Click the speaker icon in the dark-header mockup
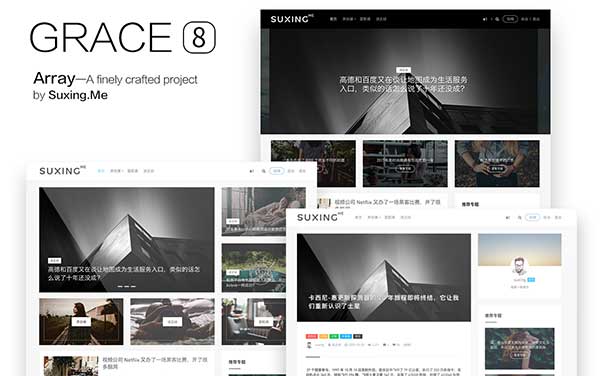This screenshot has width=600, height=376. pos(485,19)
